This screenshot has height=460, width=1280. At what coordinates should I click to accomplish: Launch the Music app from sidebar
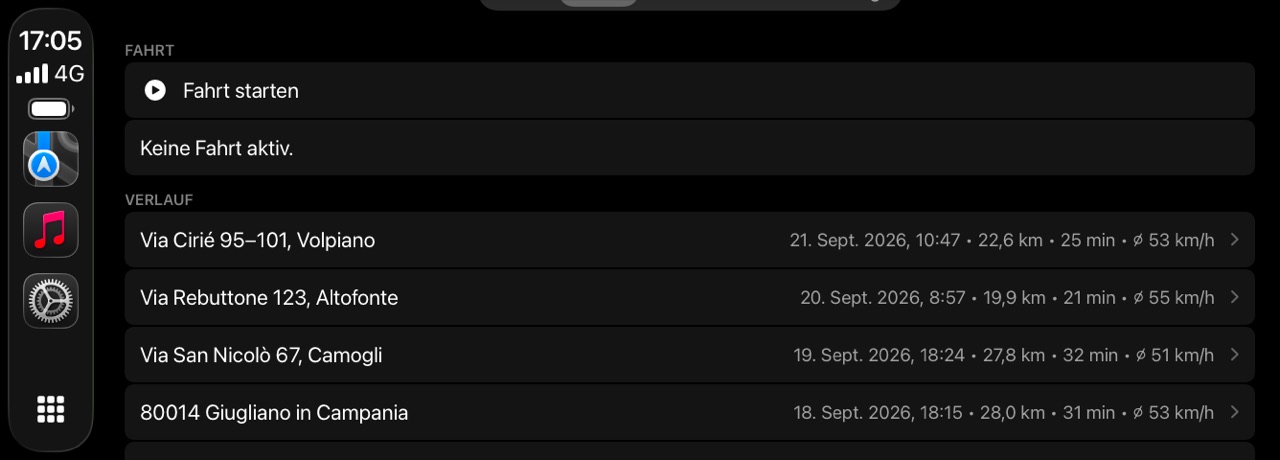coord(51,230)
